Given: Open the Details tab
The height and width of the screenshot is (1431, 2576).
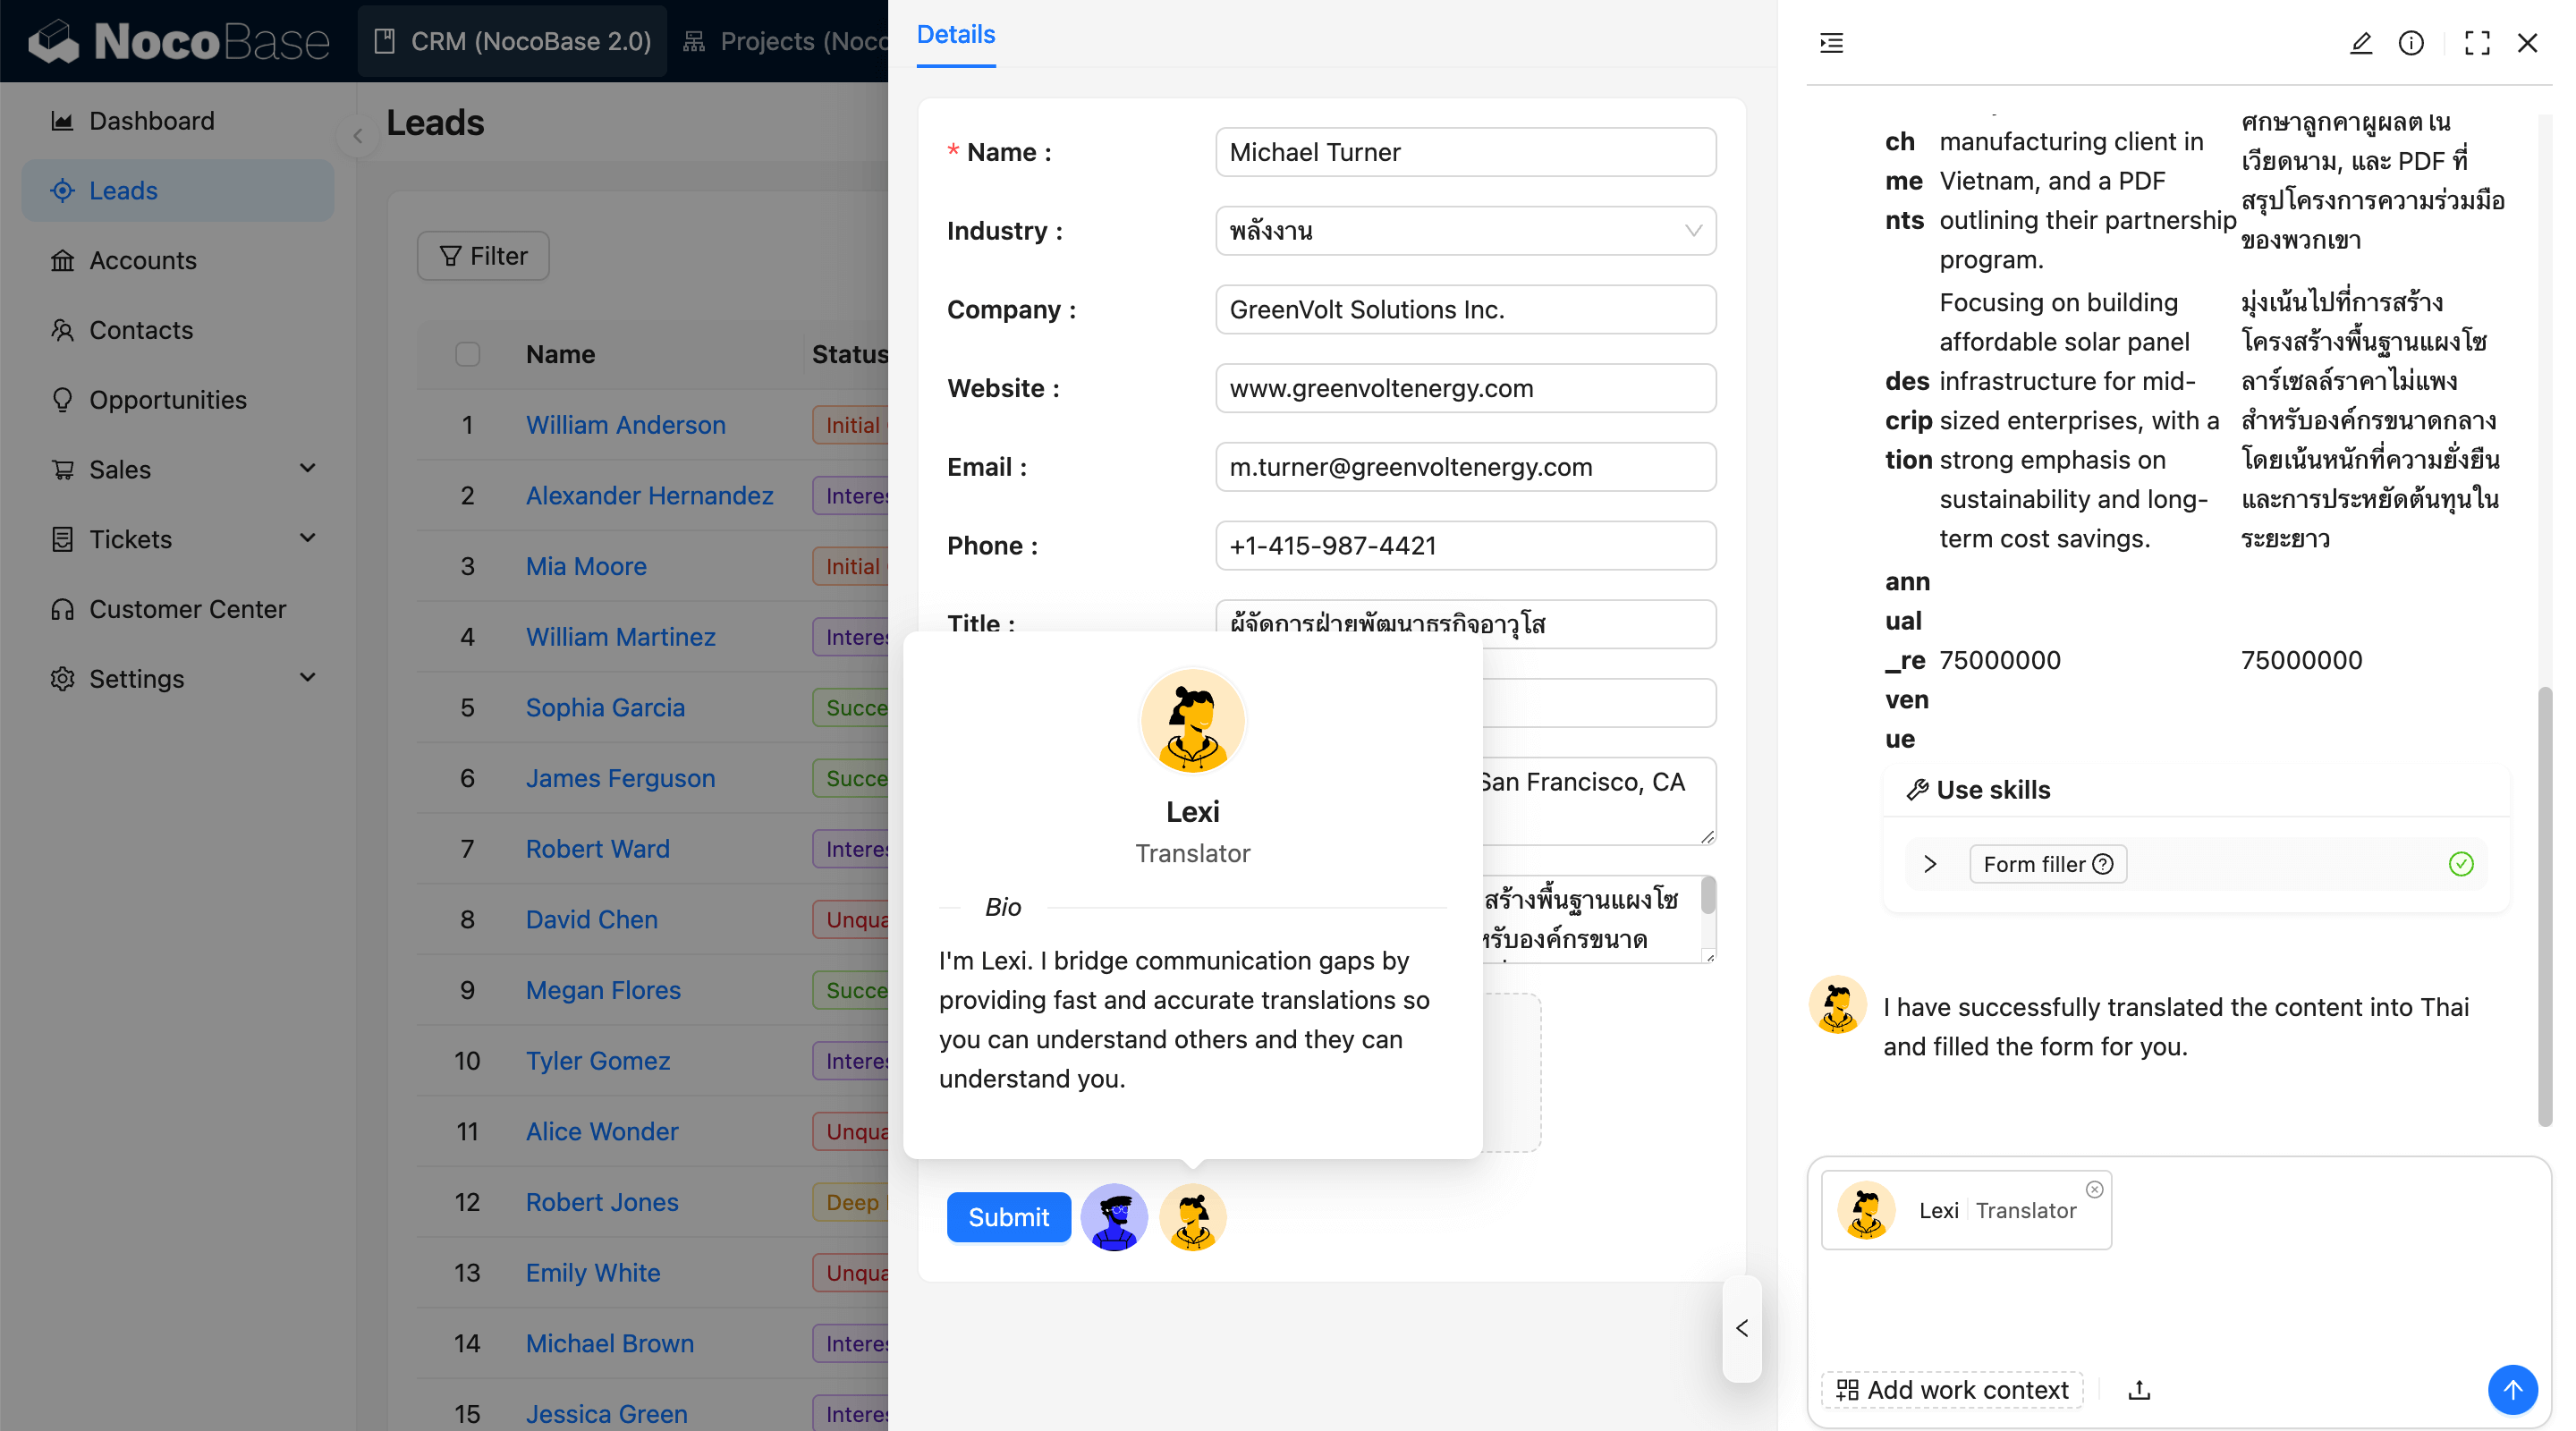Looking at the screenshot, I should click(955, 35).
